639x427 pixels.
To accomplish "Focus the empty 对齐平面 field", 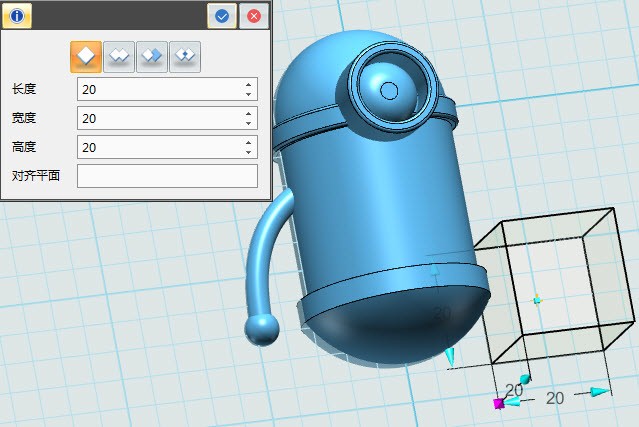I will coord(167,176).
